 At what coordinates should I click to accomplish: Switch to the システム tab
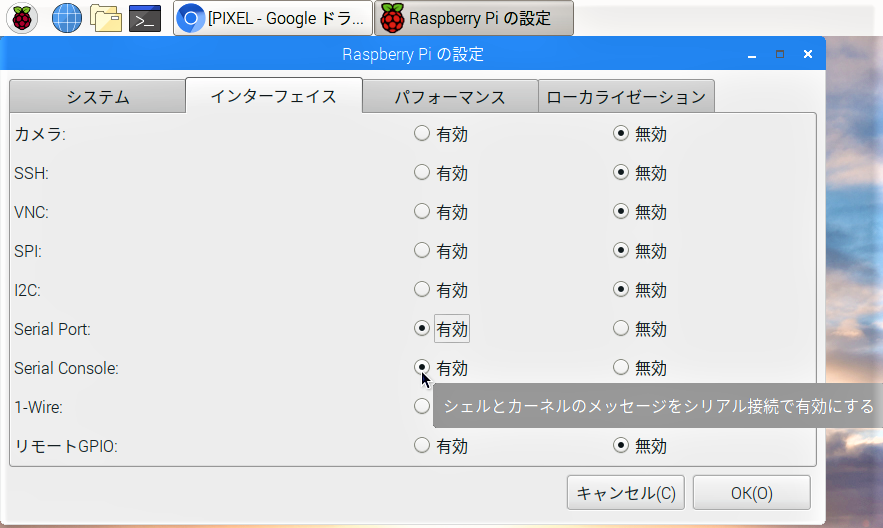97,97
